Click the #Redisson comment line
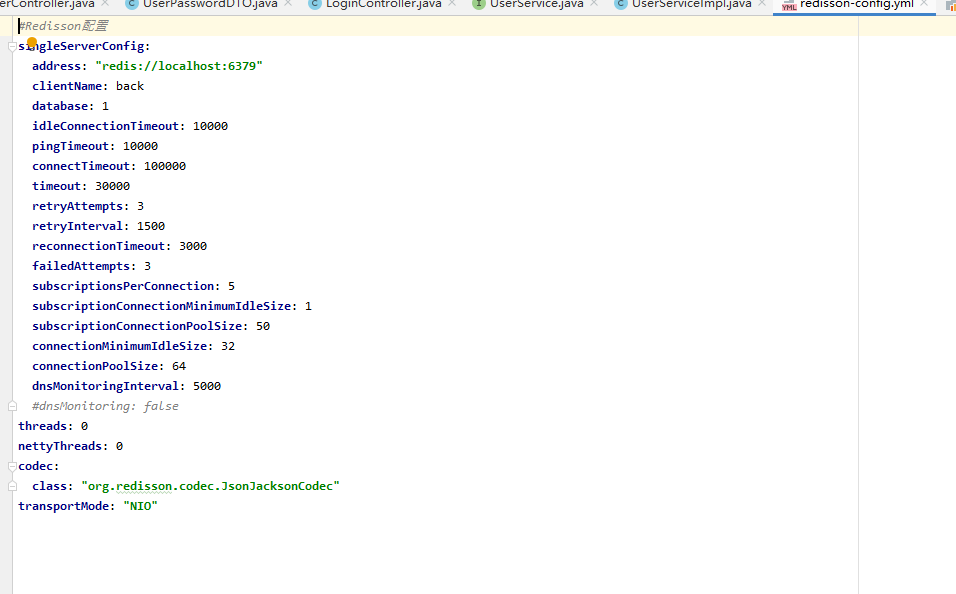The image size is (956, 594). [63, 26]
